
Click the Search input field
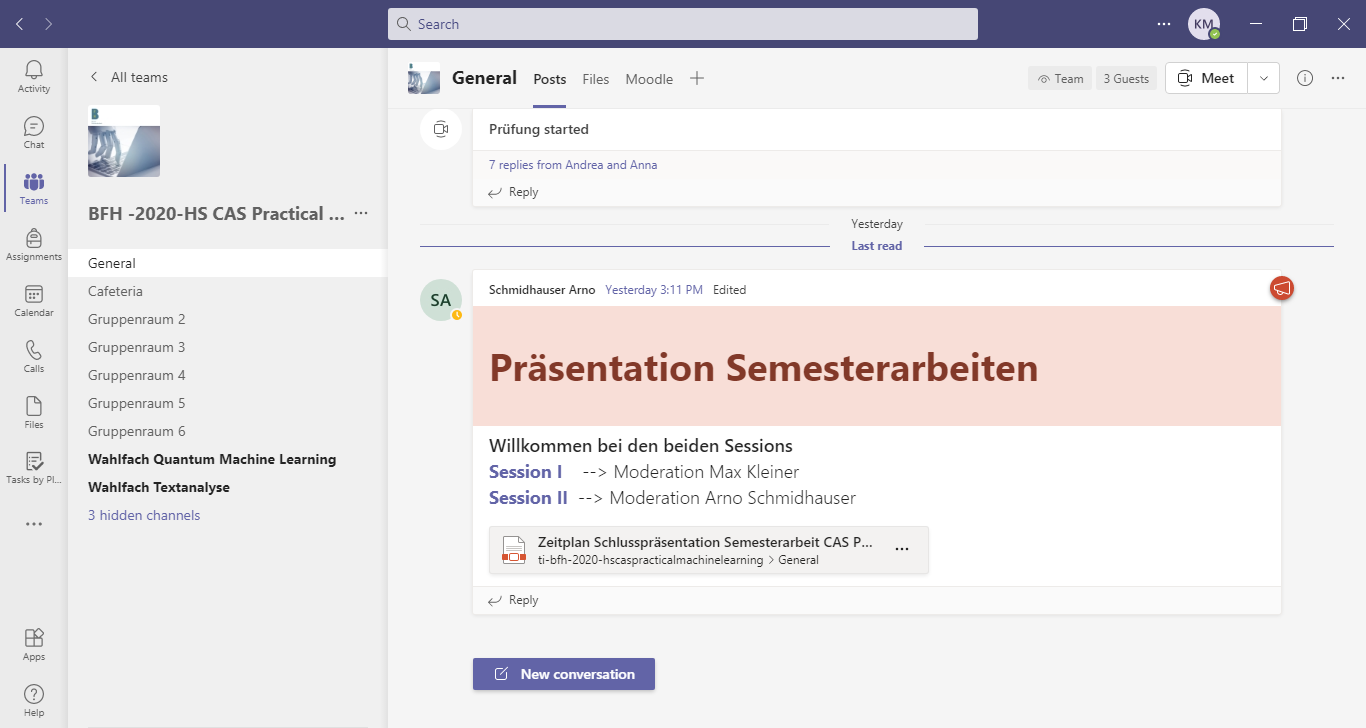click(x=683, y=24)
